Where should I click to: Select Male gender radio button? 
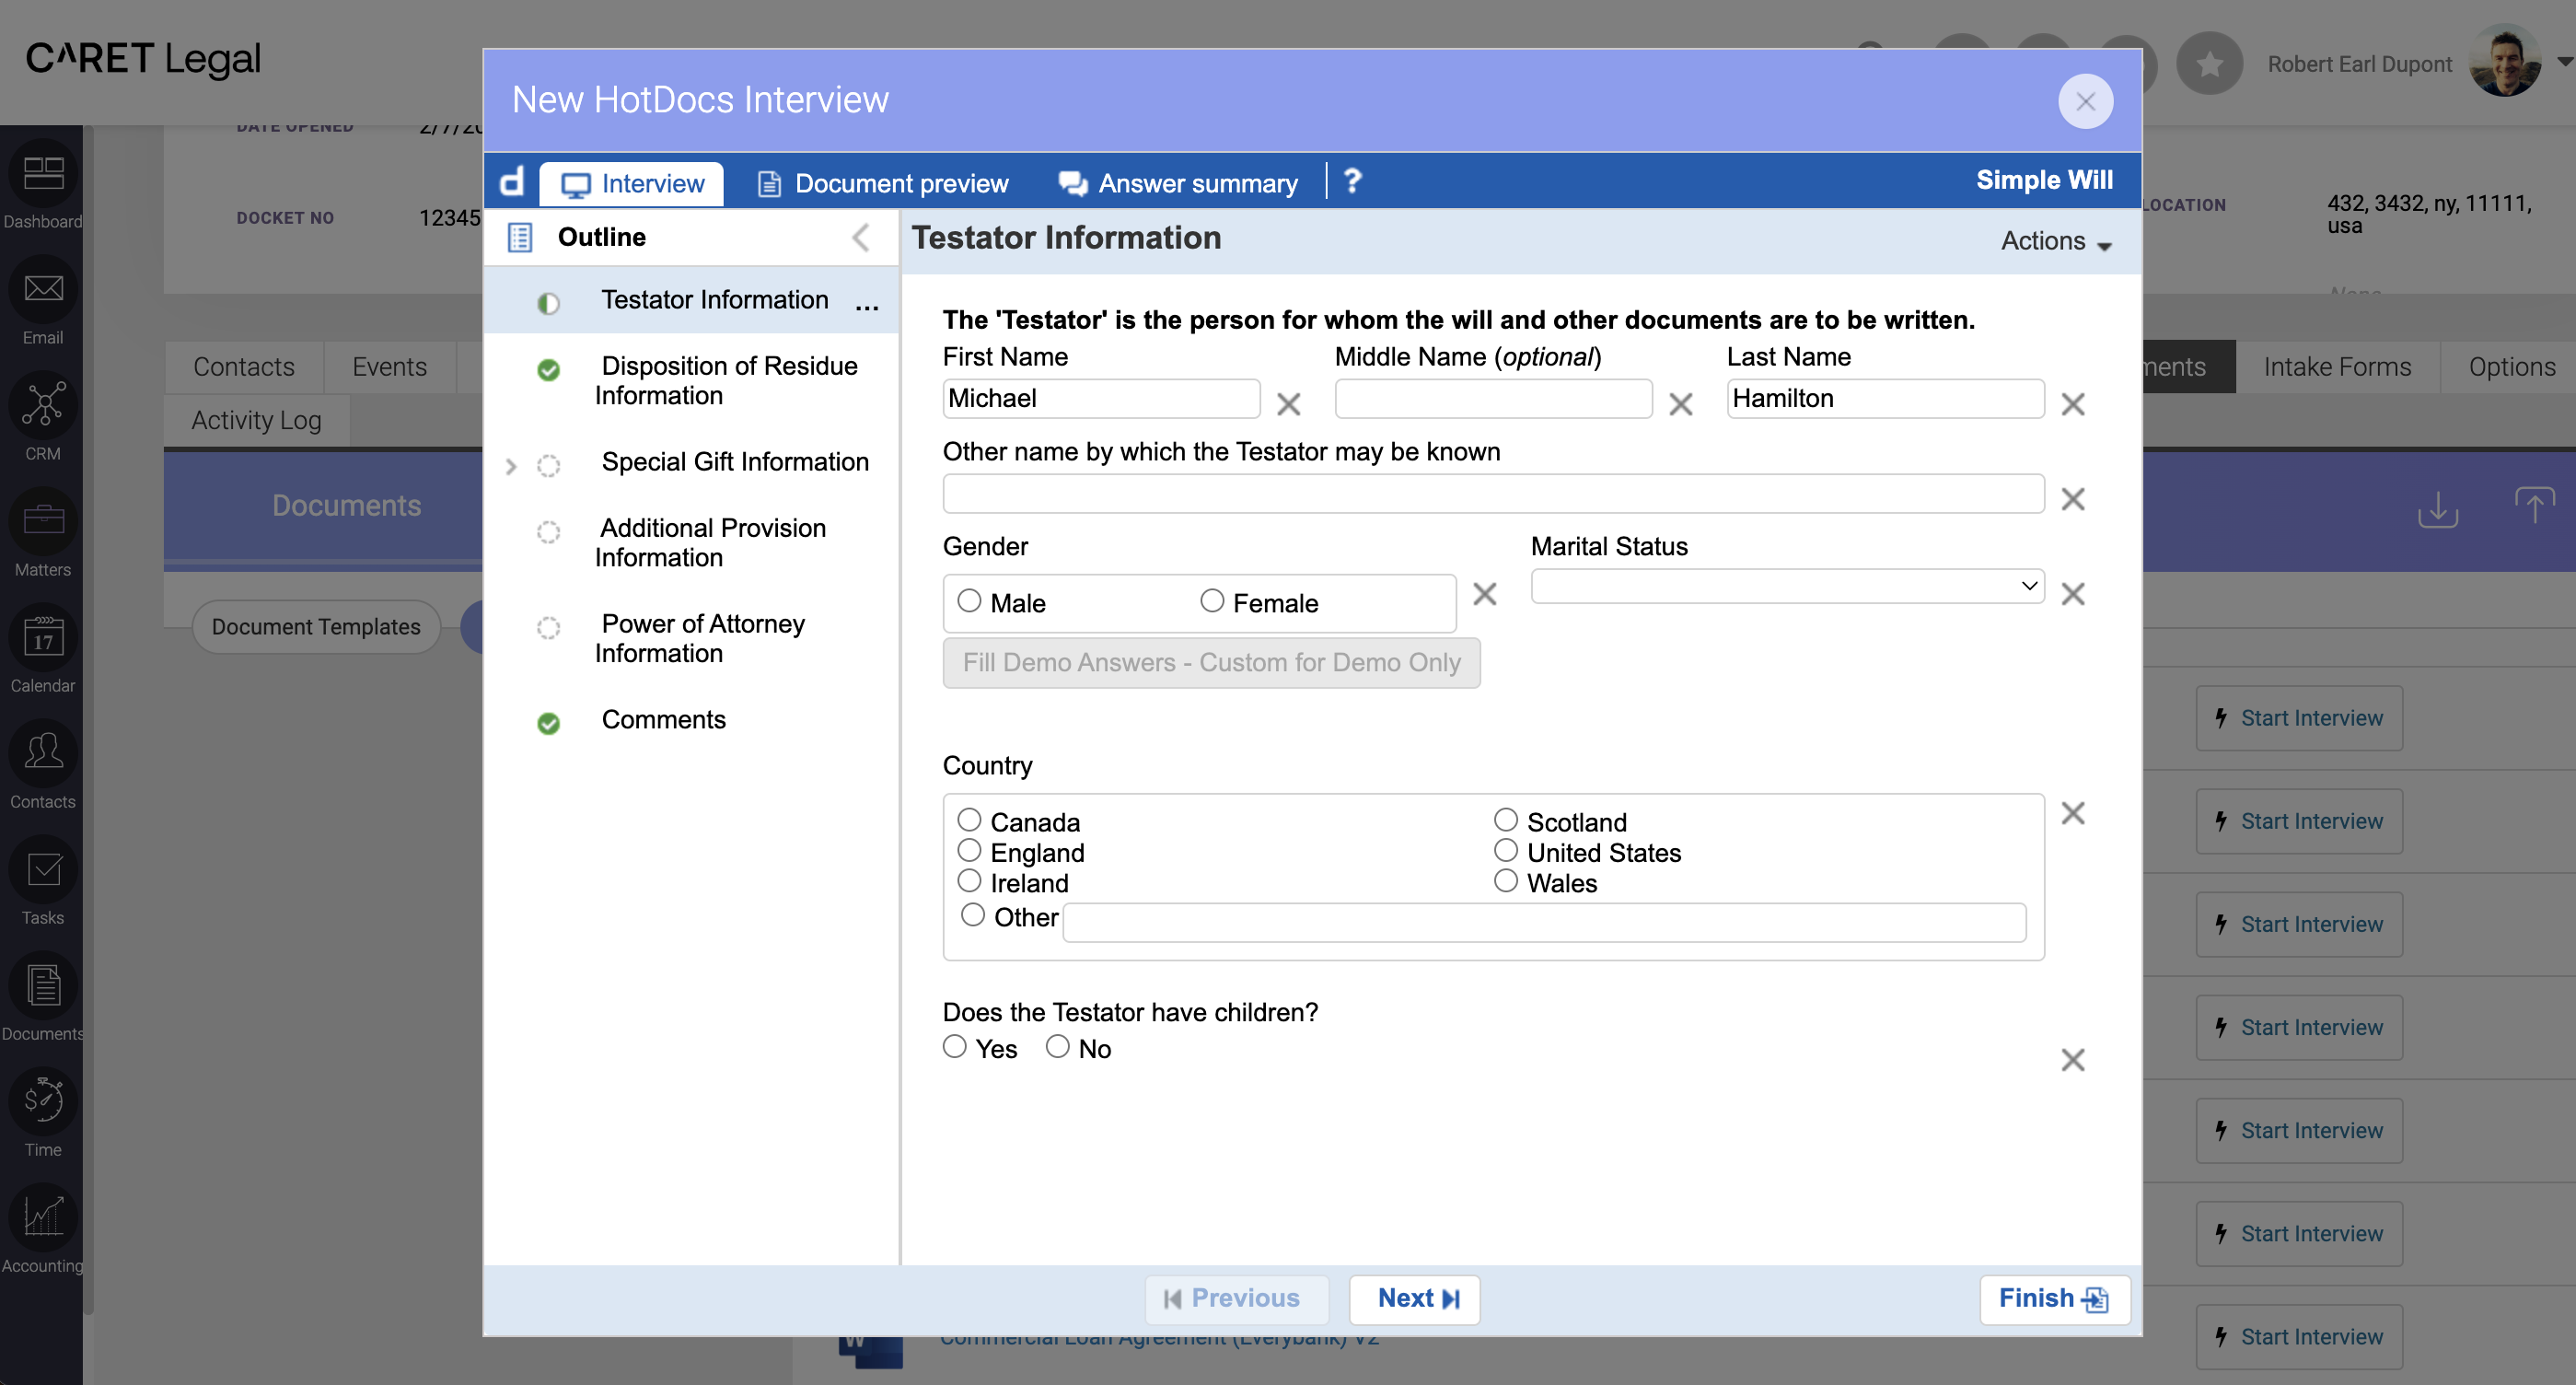(967, 600)
